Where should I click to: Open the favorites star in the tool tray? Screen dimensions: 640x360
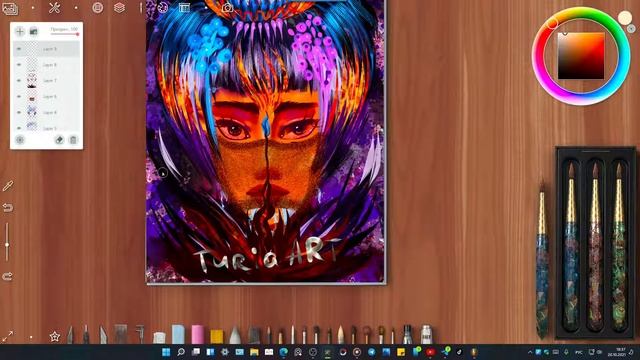pyautogui.click(x=55, y=336)
